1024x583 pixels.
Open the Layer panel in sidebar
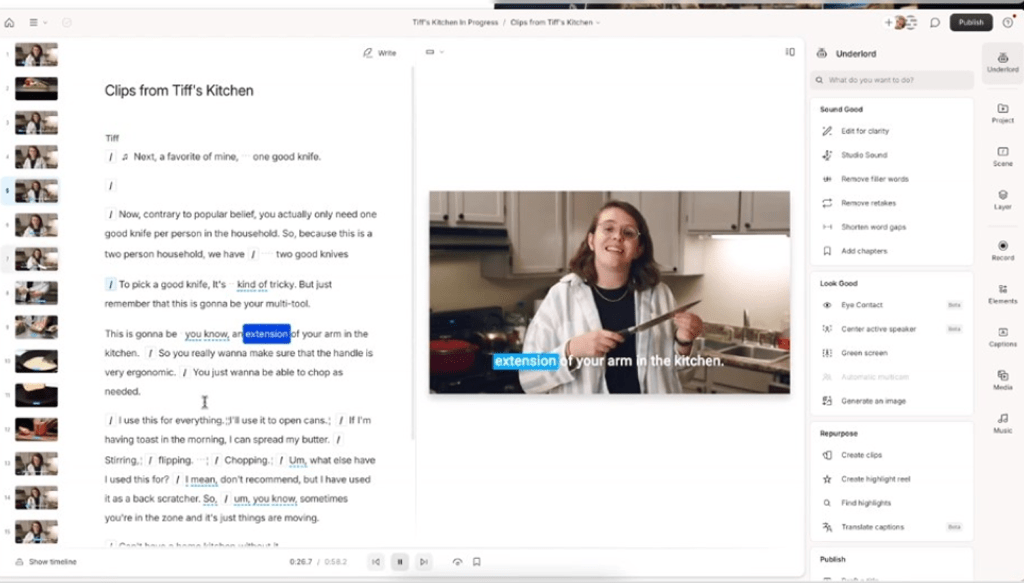click(1002, 199)
